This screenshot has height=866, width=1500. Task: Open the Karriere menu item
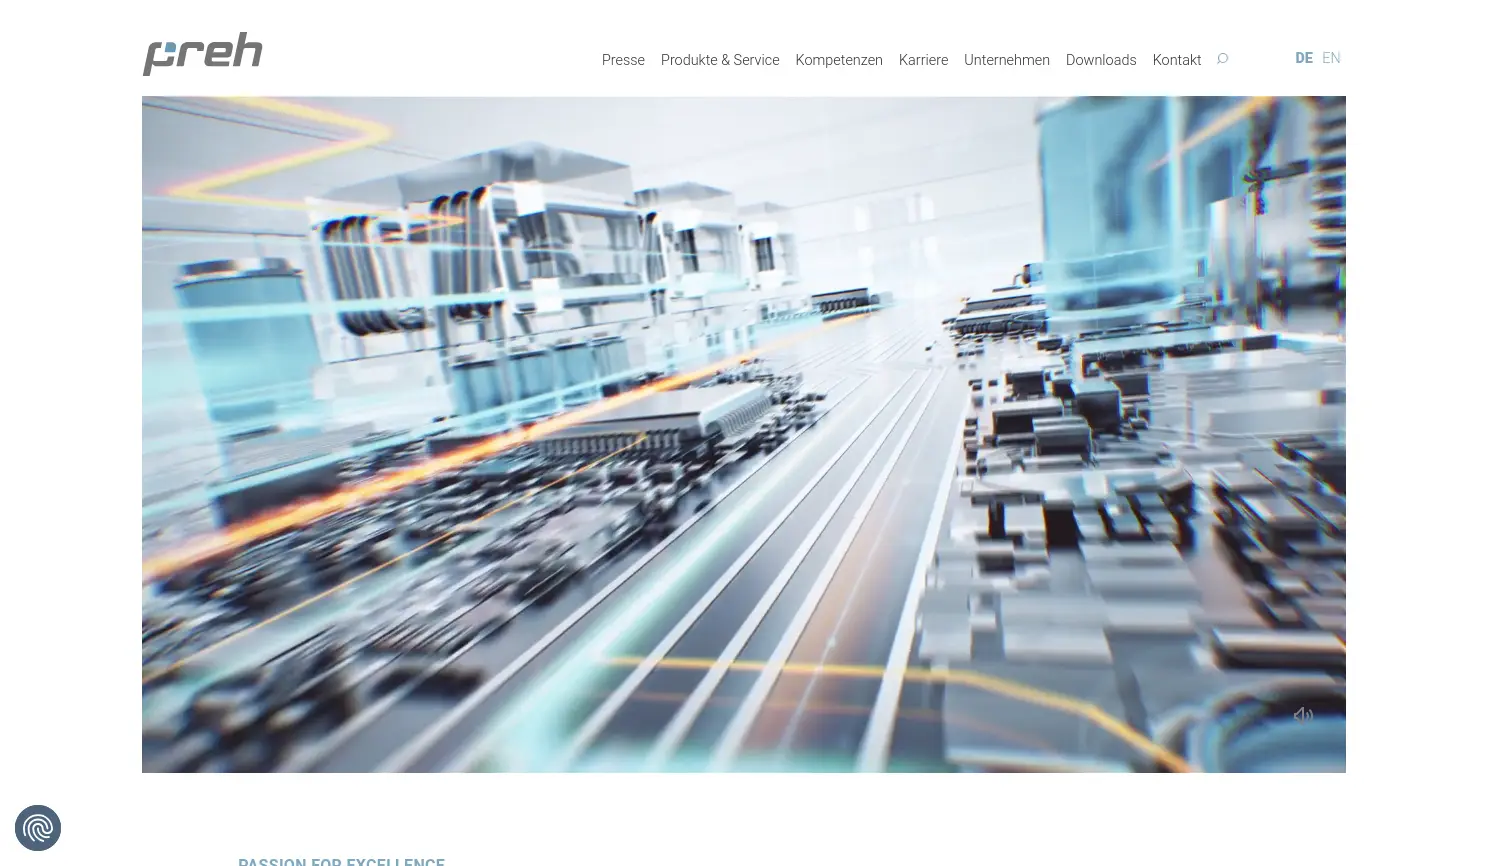(922, 60)
